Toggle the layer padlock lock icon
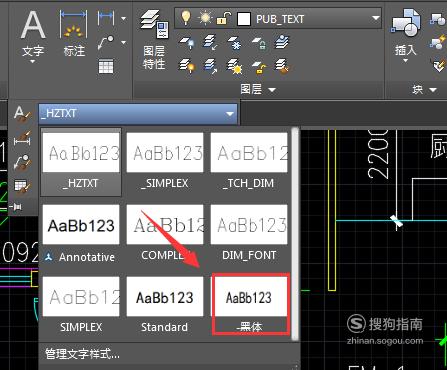The height and width of the screenshot is (370, 447). (224, 18)
